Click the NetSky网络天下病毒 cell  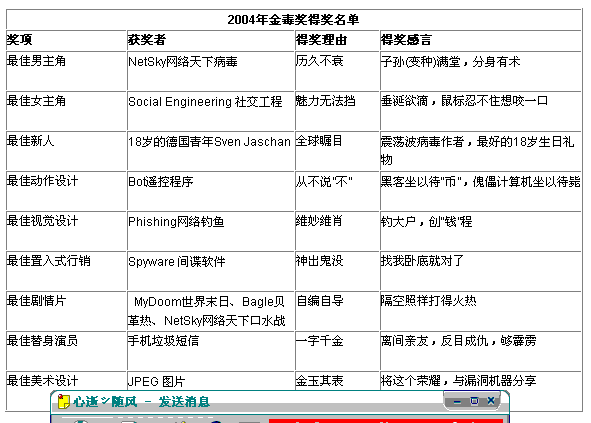(x=211, y=71)
